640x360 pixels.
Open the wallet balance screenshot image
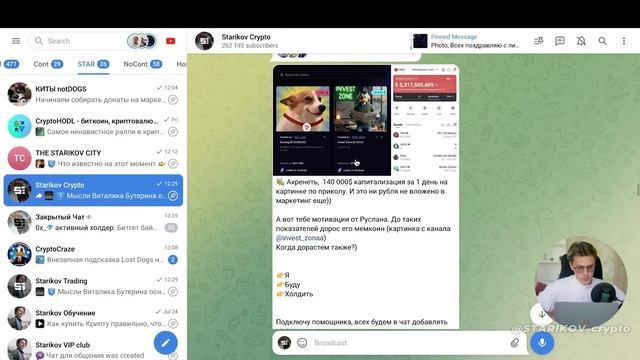click(x=425, y=120)
